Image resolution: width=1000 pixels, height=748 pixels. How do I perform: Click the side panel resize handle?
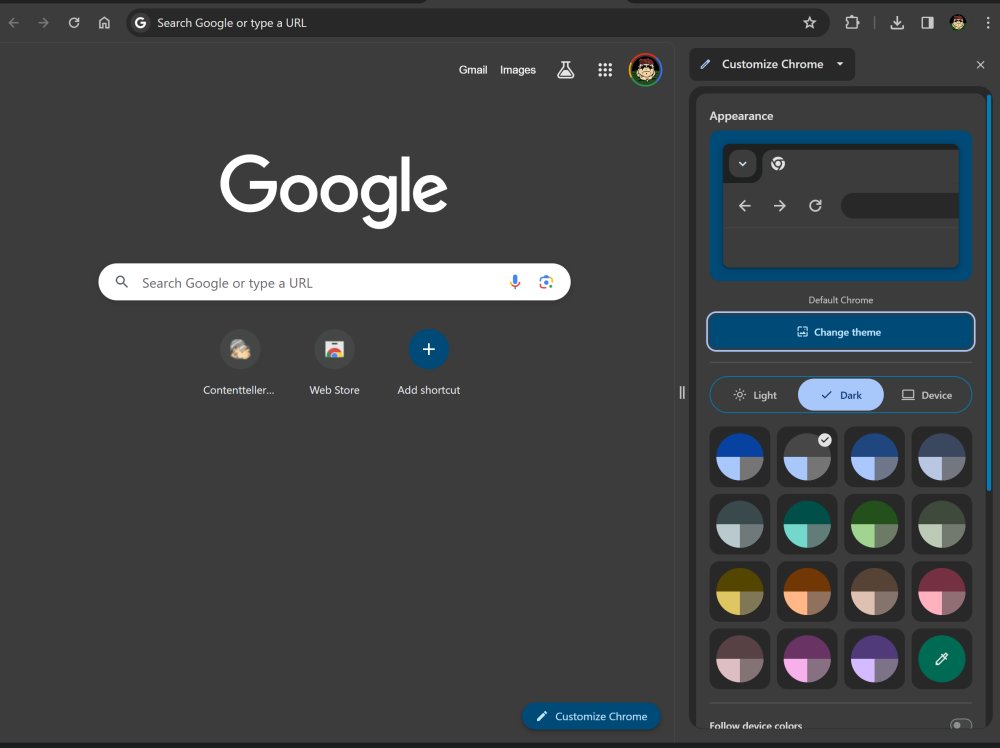coord(682,392)
